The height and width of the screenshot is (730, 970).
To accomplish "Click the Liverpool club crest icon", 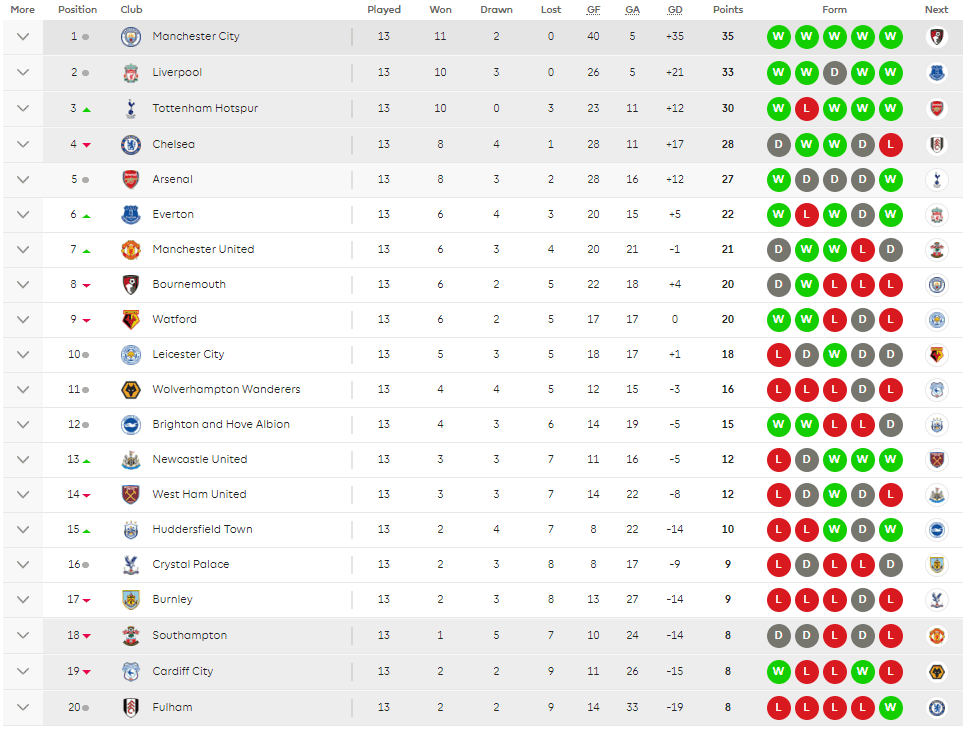I will (x=131, y=72).
